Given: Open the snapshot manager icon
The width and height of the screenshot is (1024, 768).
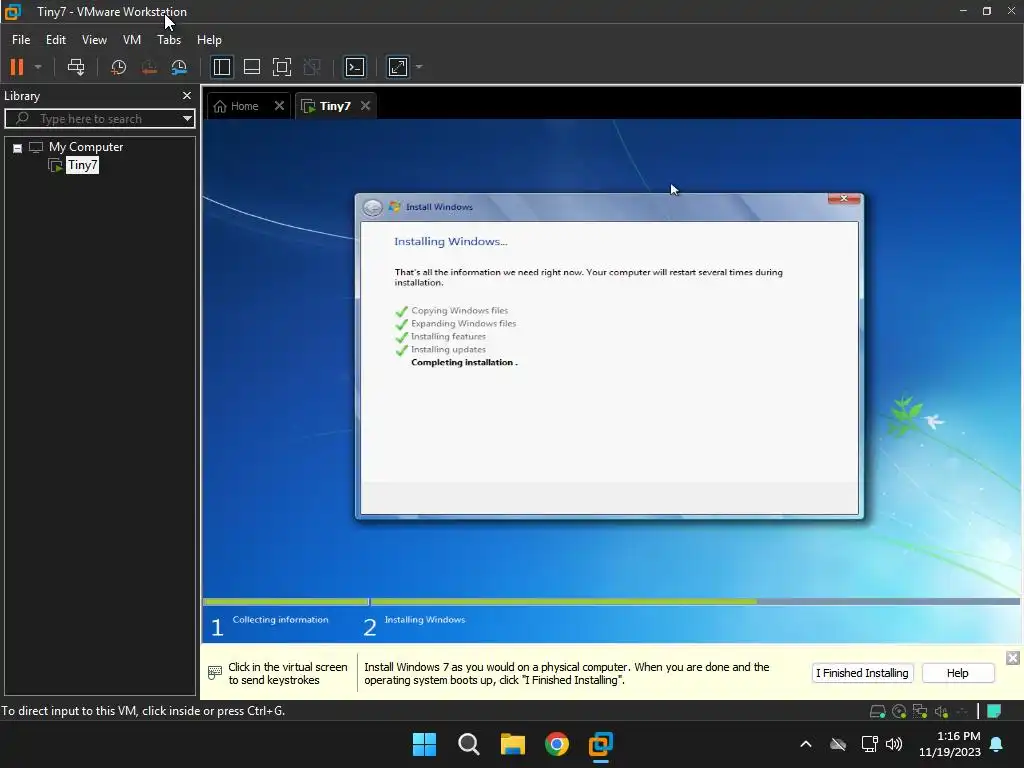Looking at the screenshot, I should tap(179, 67).
